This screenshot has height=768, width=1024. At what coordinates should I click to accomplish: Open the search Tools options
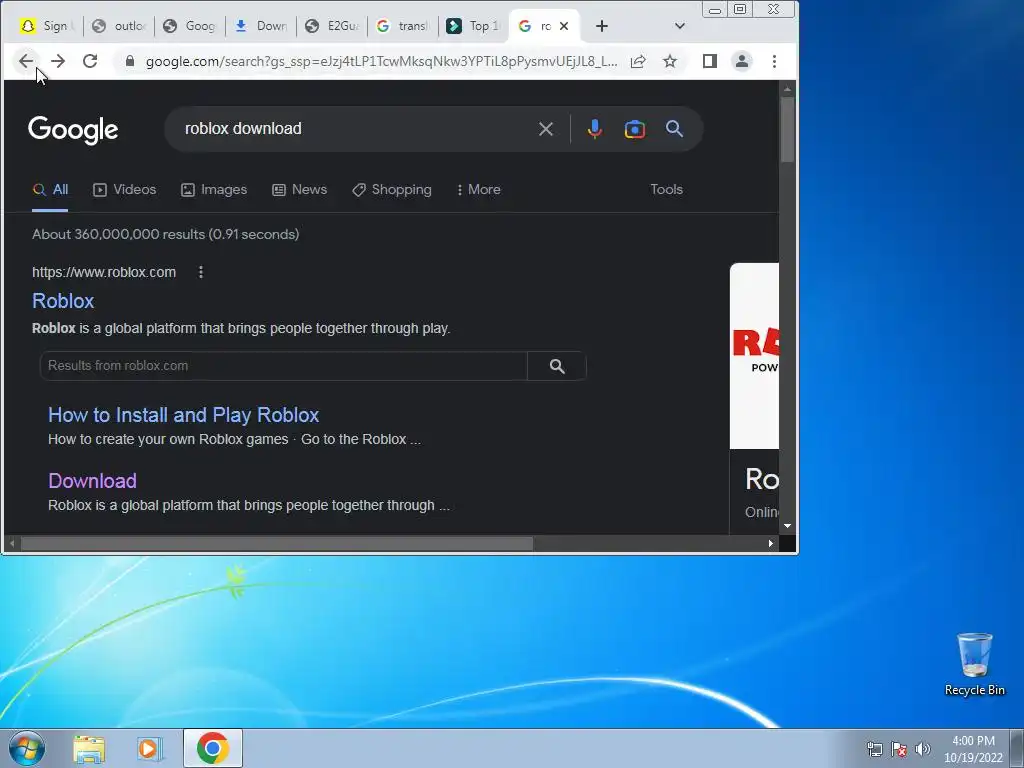pos(666,189)
